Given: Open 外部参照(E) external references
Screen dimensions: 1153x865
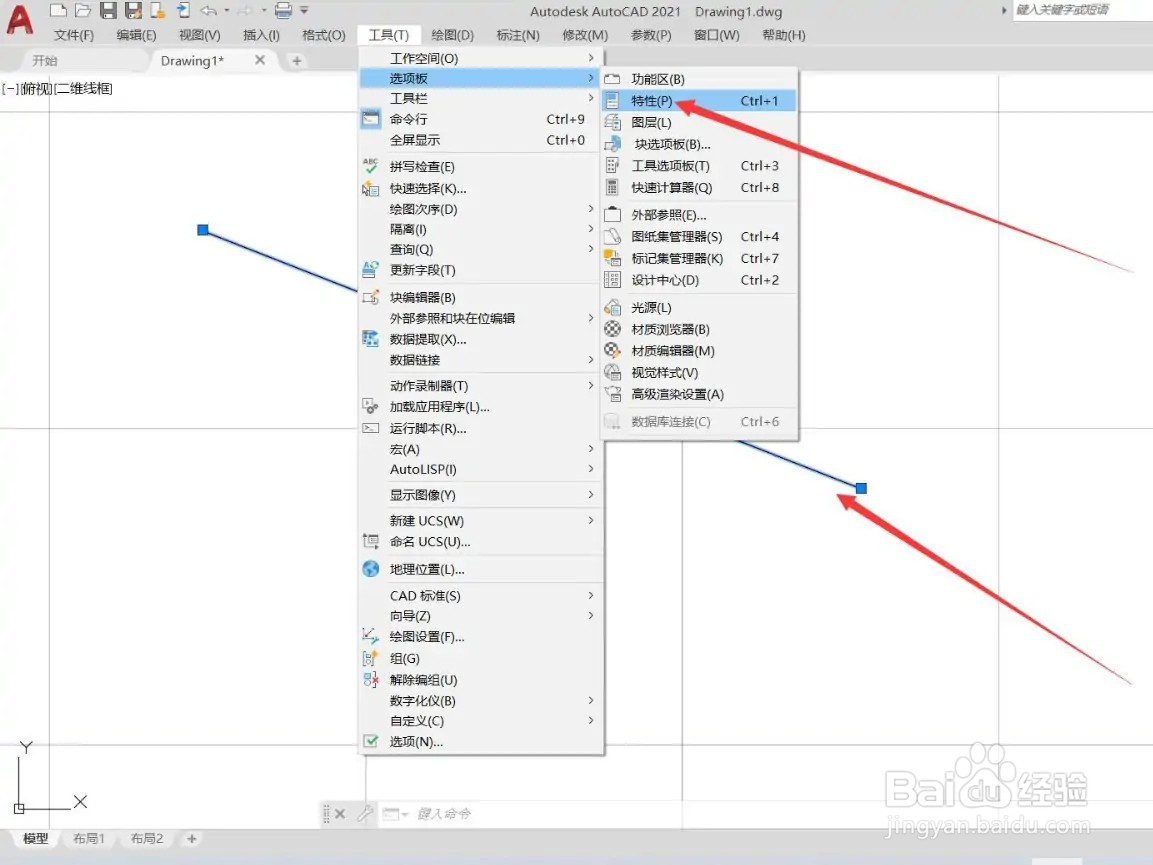Looking at the screenshot, I should click(x=699, y=215).
